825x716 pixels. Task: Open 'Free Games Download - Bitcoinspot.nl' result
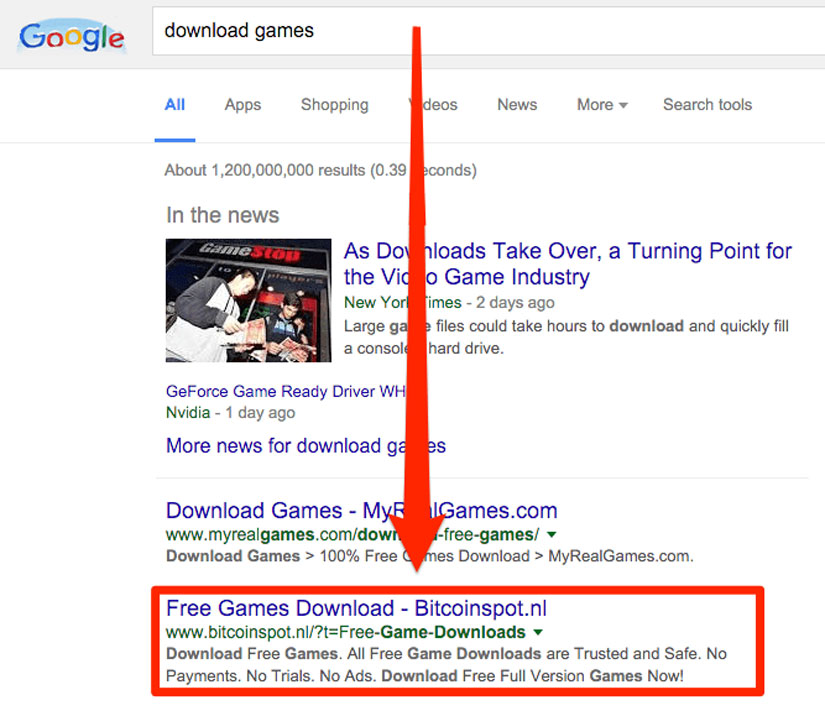tap(356, 608)
